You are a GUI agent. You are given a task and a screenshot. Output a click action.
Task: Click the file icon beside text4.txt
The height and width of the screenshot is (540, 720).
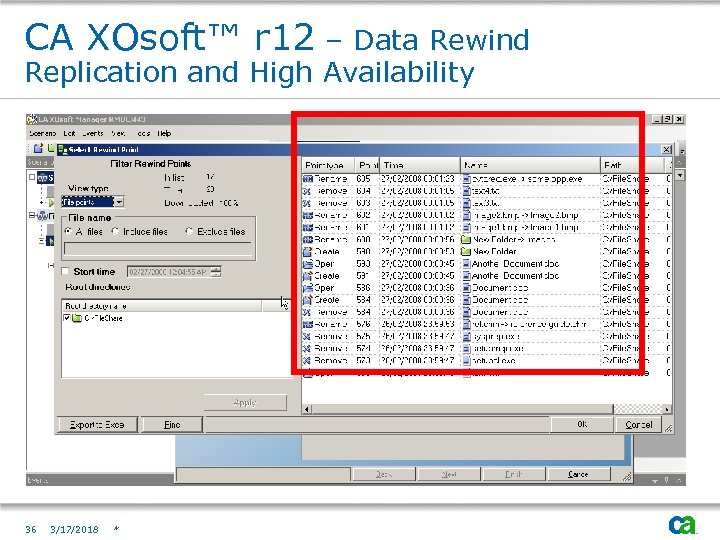click(467, 191)
